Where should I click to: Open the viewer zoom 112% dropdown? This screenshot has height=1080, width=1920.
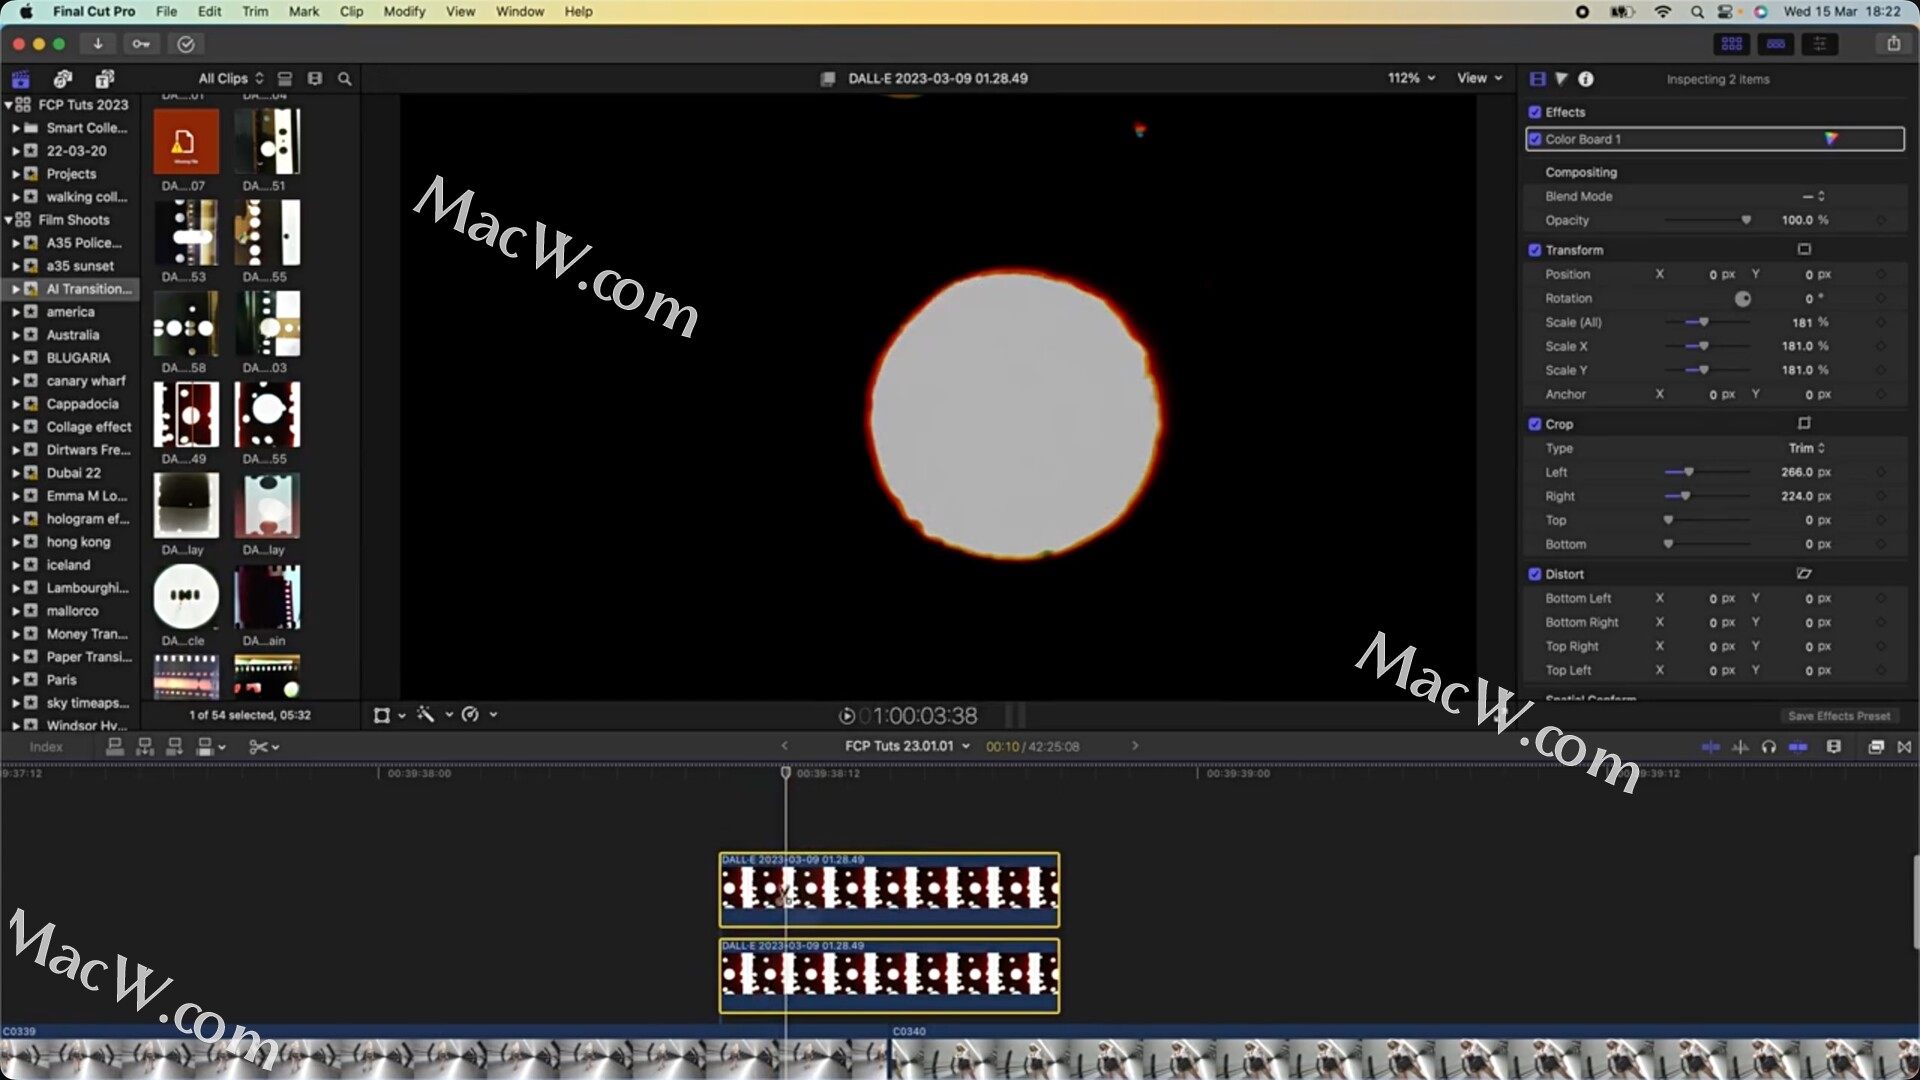(x=1411, y=78)
